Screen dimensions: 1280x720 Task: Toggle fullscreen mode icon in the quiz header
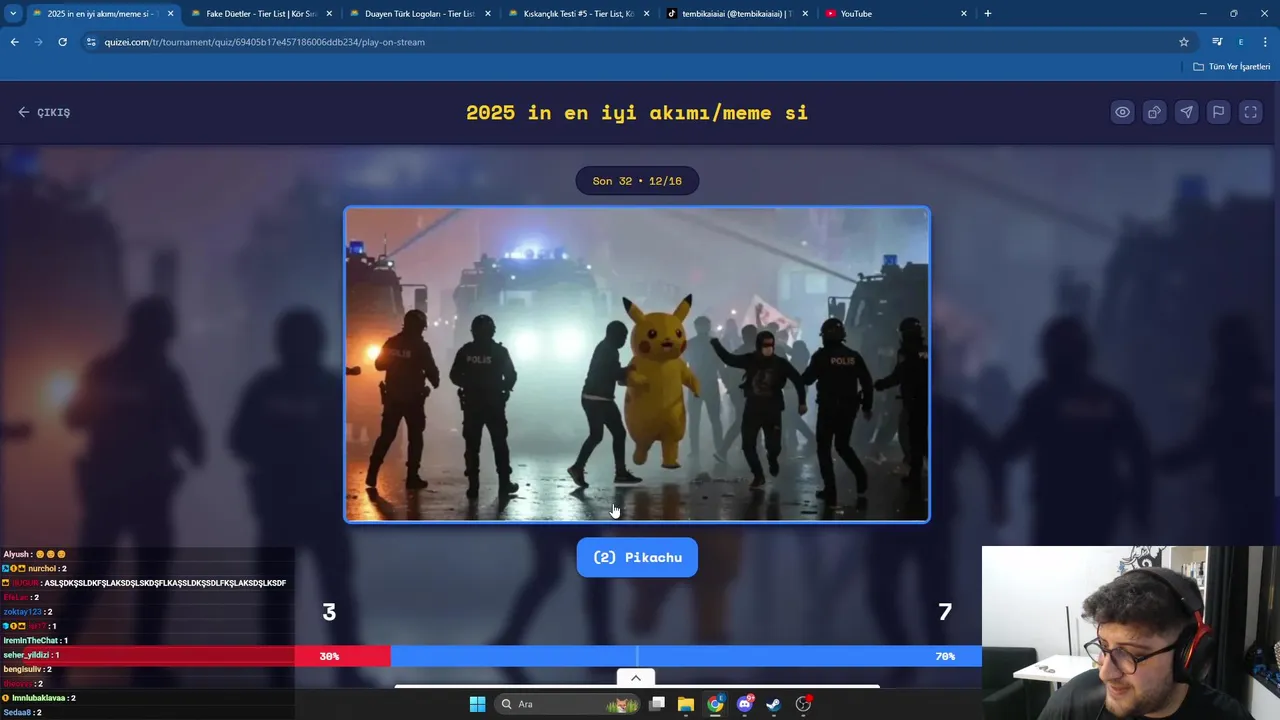(x=1250, y=112)
